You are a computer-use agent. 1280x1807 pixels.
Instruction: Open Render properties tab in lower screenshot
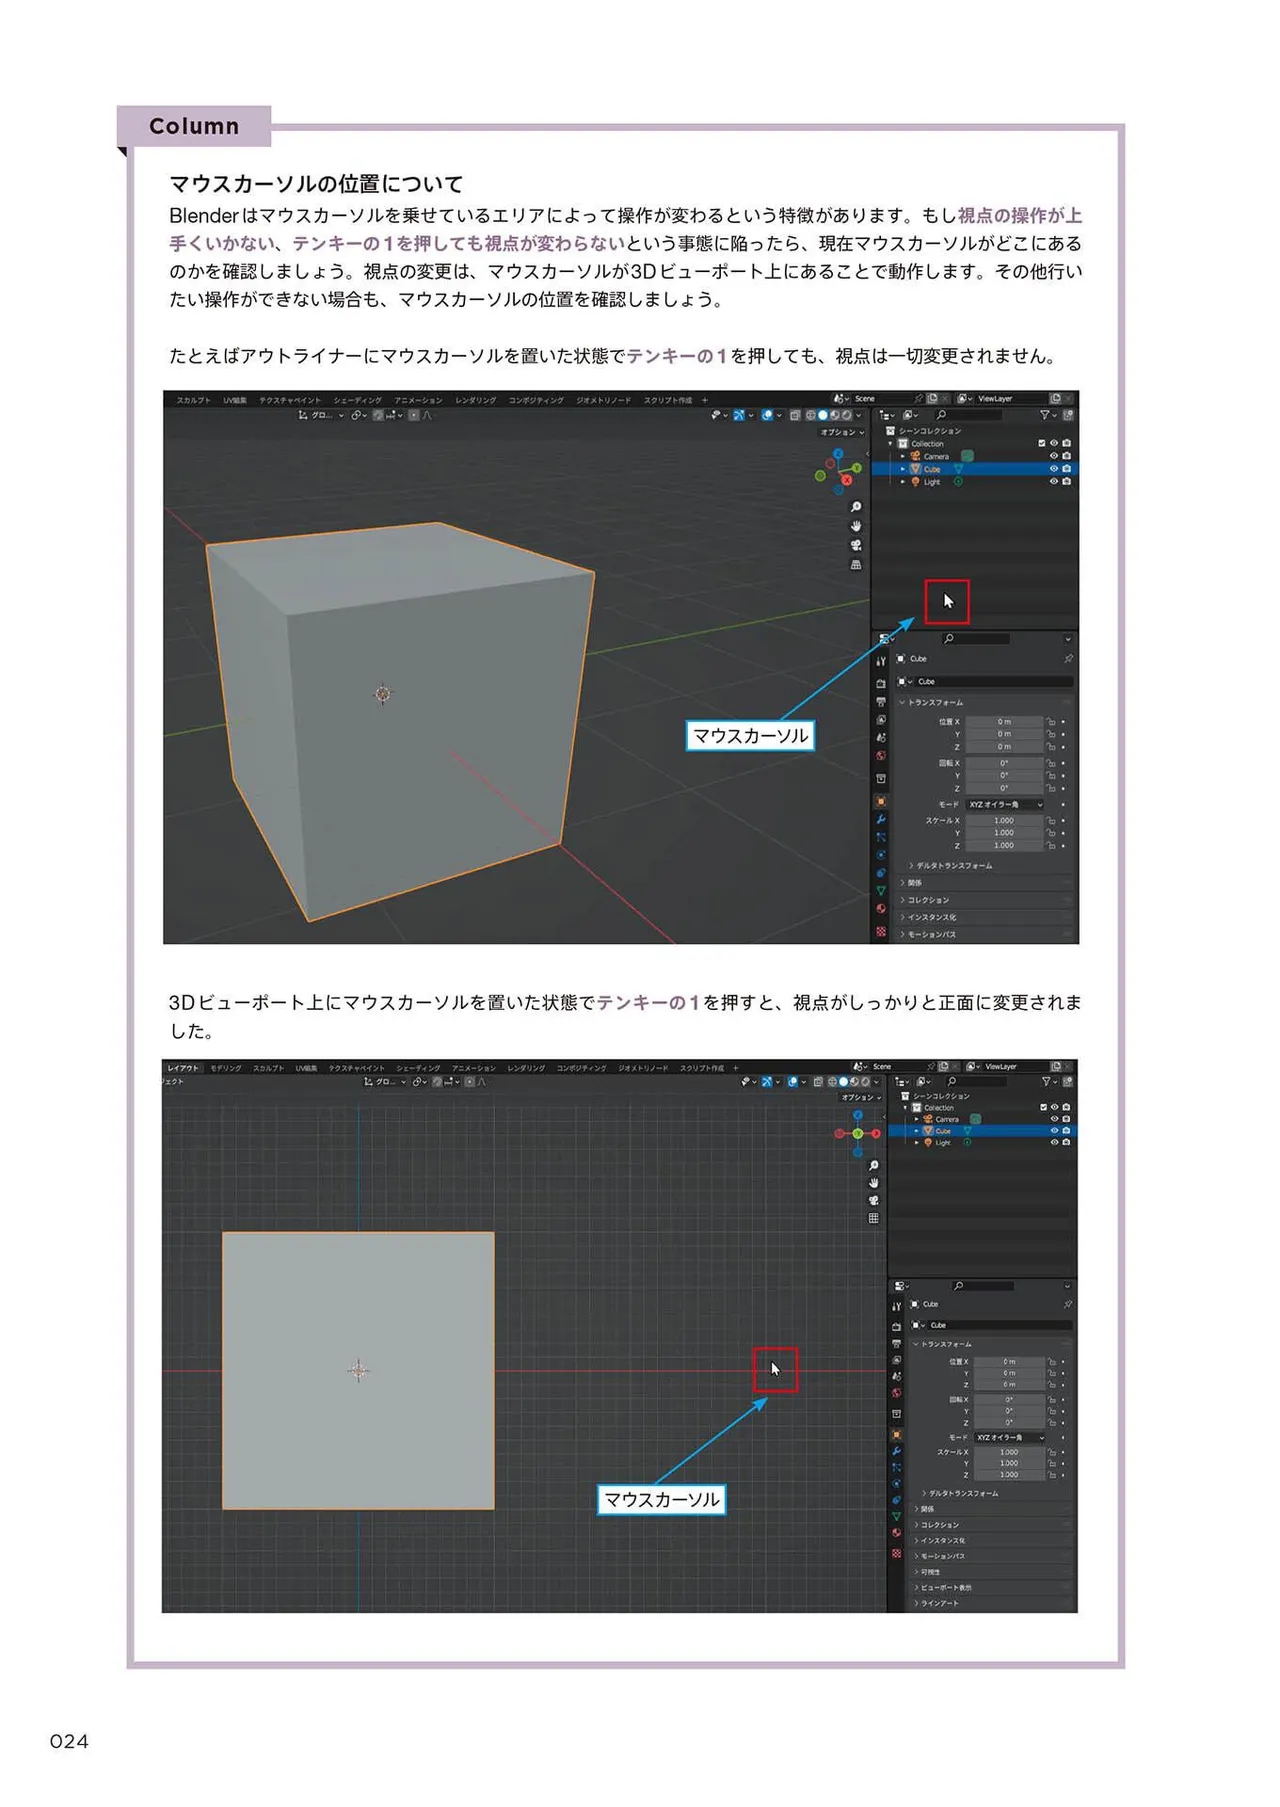[x=896, y=1326]
